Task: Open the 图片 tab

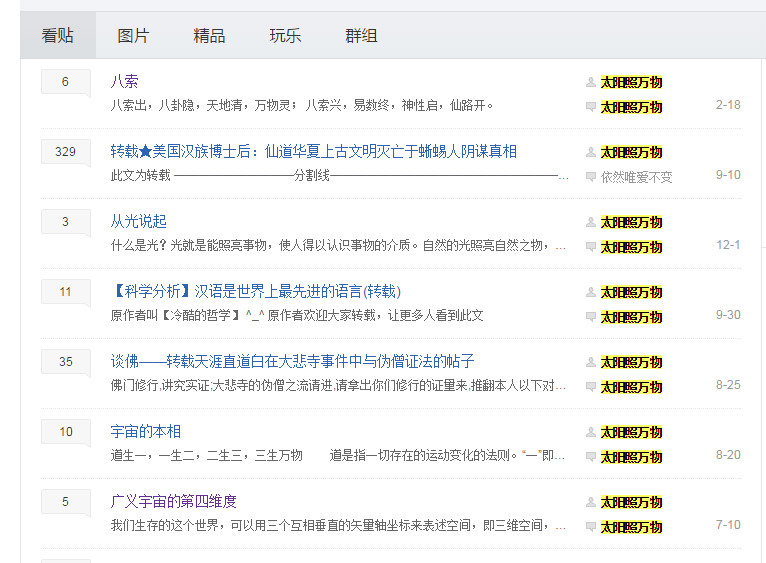Action: coord(133,35)
